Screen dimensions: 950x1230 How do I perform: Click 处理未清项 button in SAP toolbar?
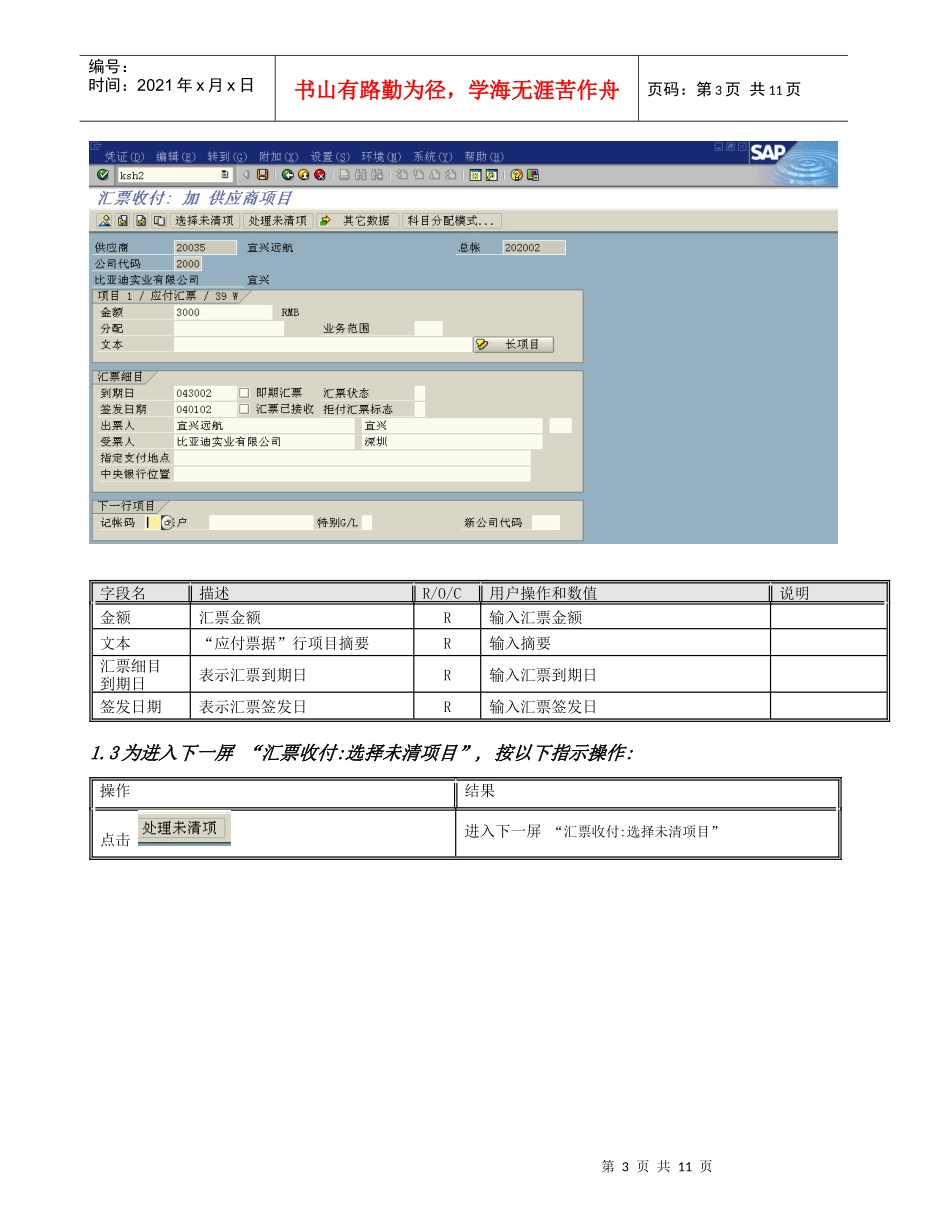click(278, 221)
